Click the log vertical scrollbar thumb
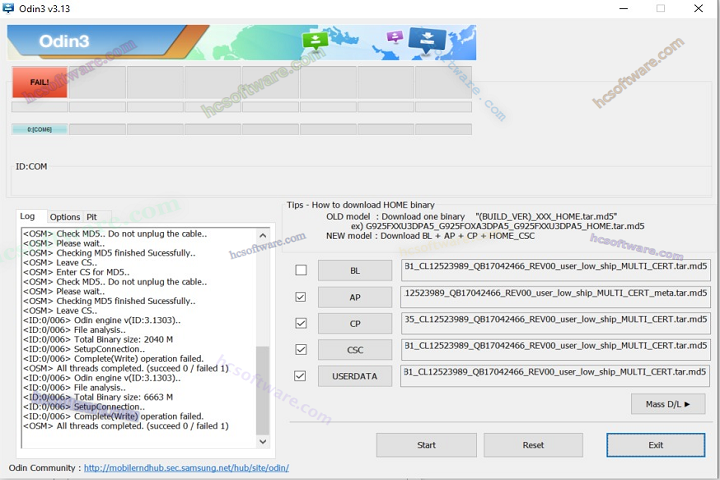The image size is (720, 480). click(263, 390)
